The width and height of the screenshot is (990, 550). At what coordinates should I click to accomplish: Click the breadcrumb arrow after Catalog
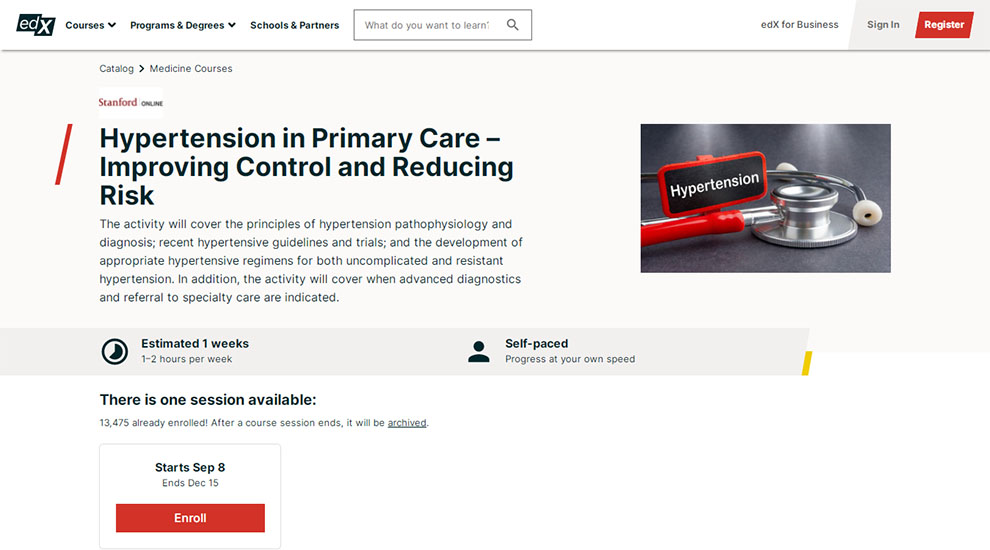(x=141, y=69)
